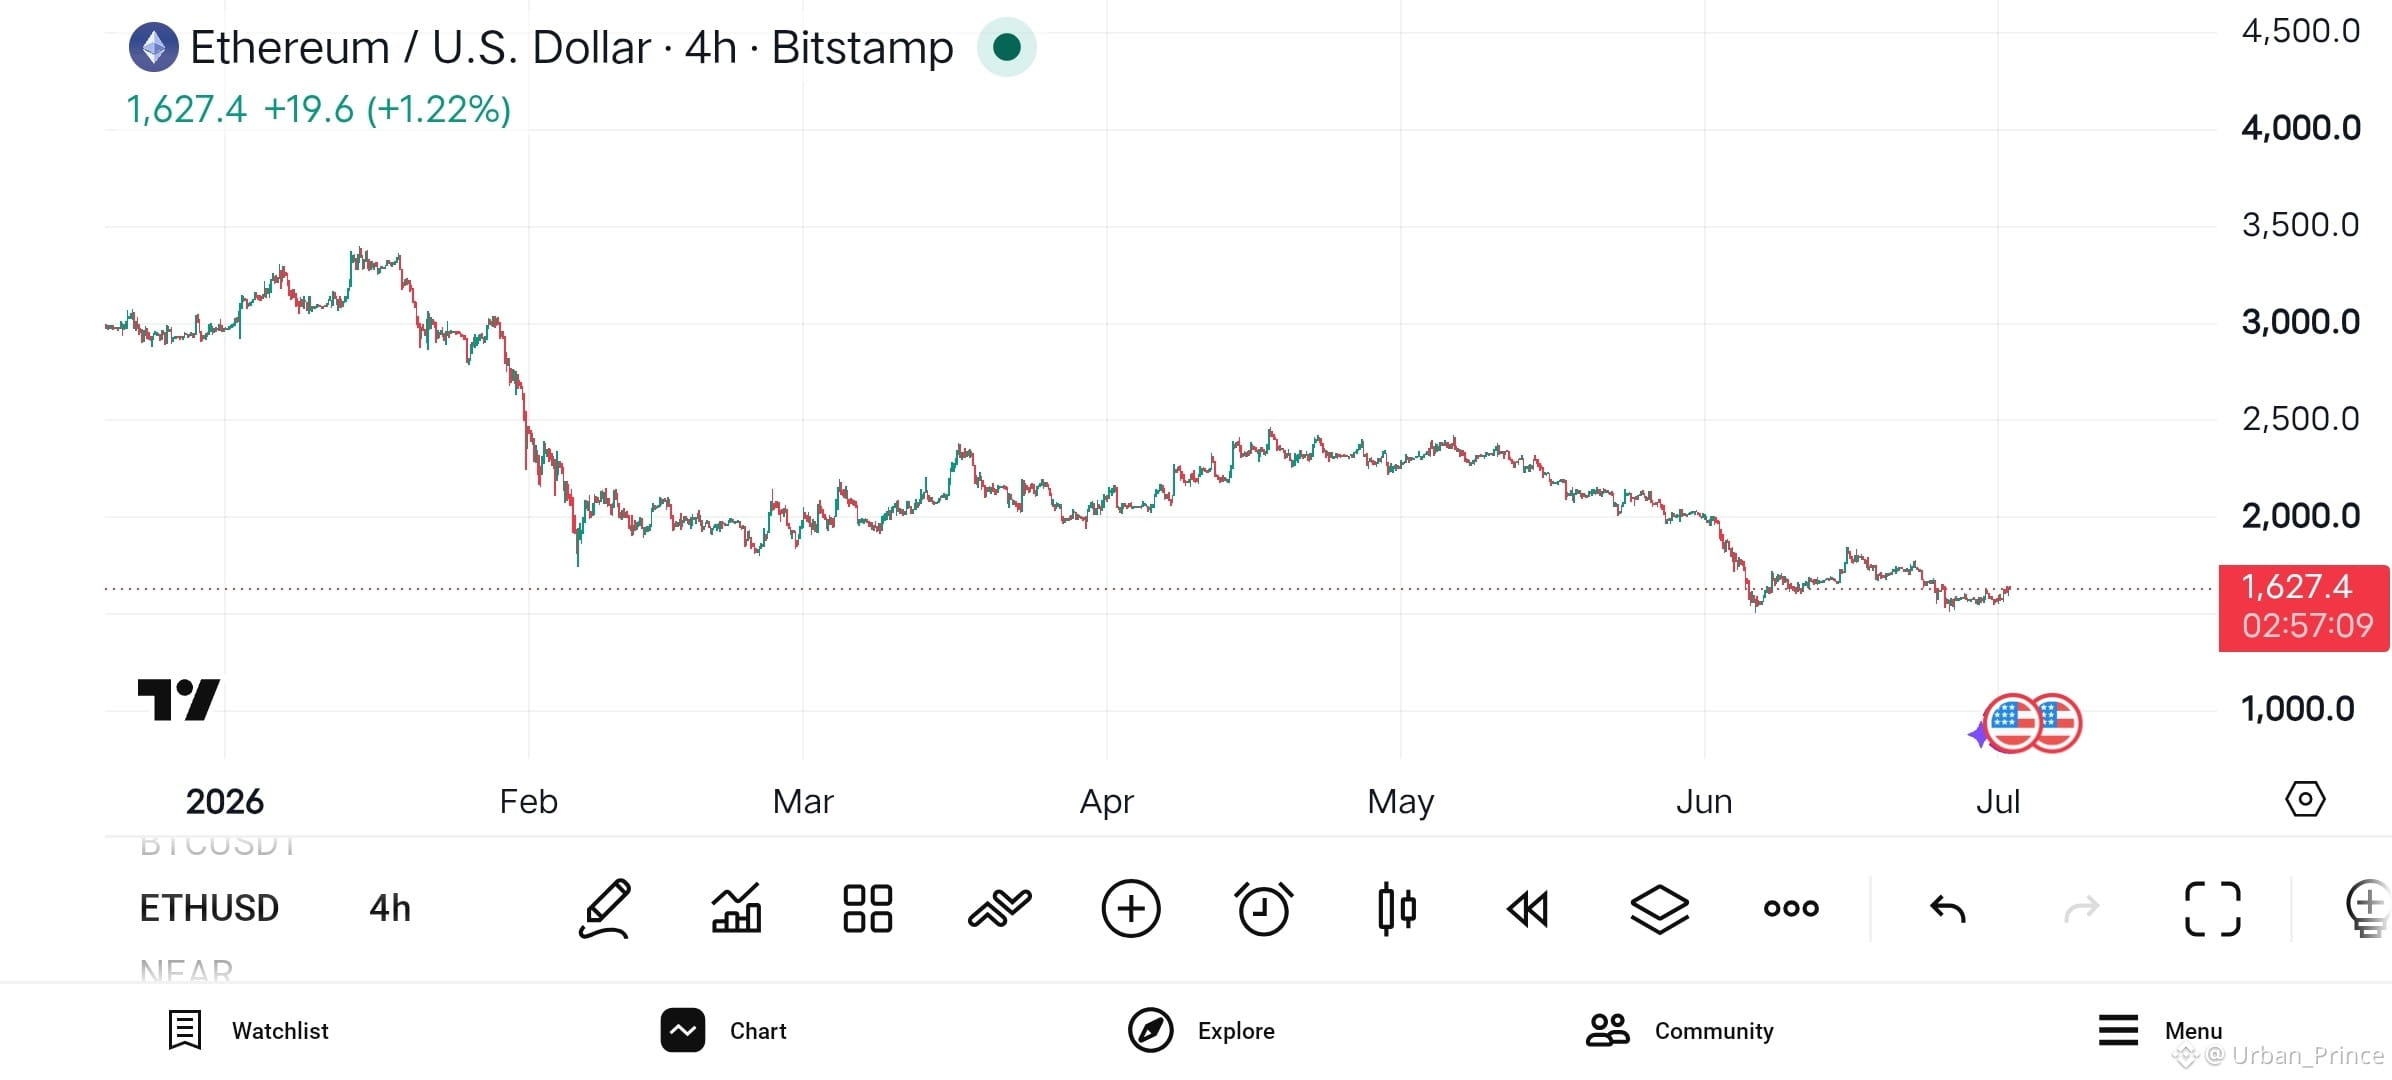Open the ETHUSD symbol picker

pyautogui.click(x=209, y=908)
